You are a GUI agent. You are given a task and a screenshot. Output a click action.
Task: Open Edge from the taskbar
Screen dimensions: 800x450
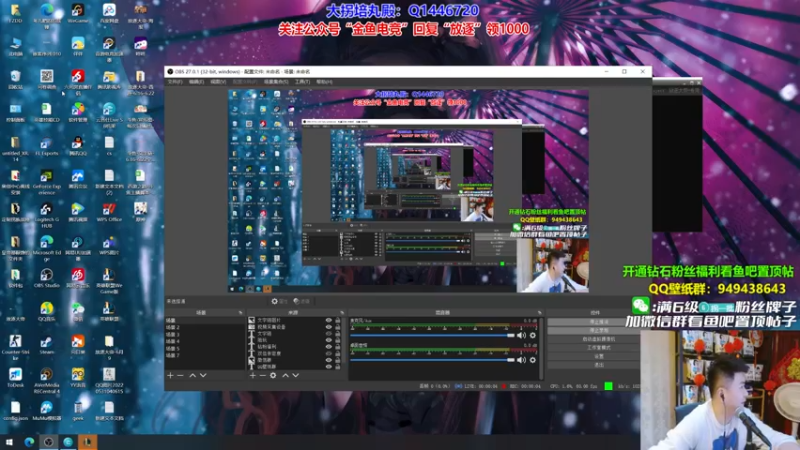[x=29, y=442]
